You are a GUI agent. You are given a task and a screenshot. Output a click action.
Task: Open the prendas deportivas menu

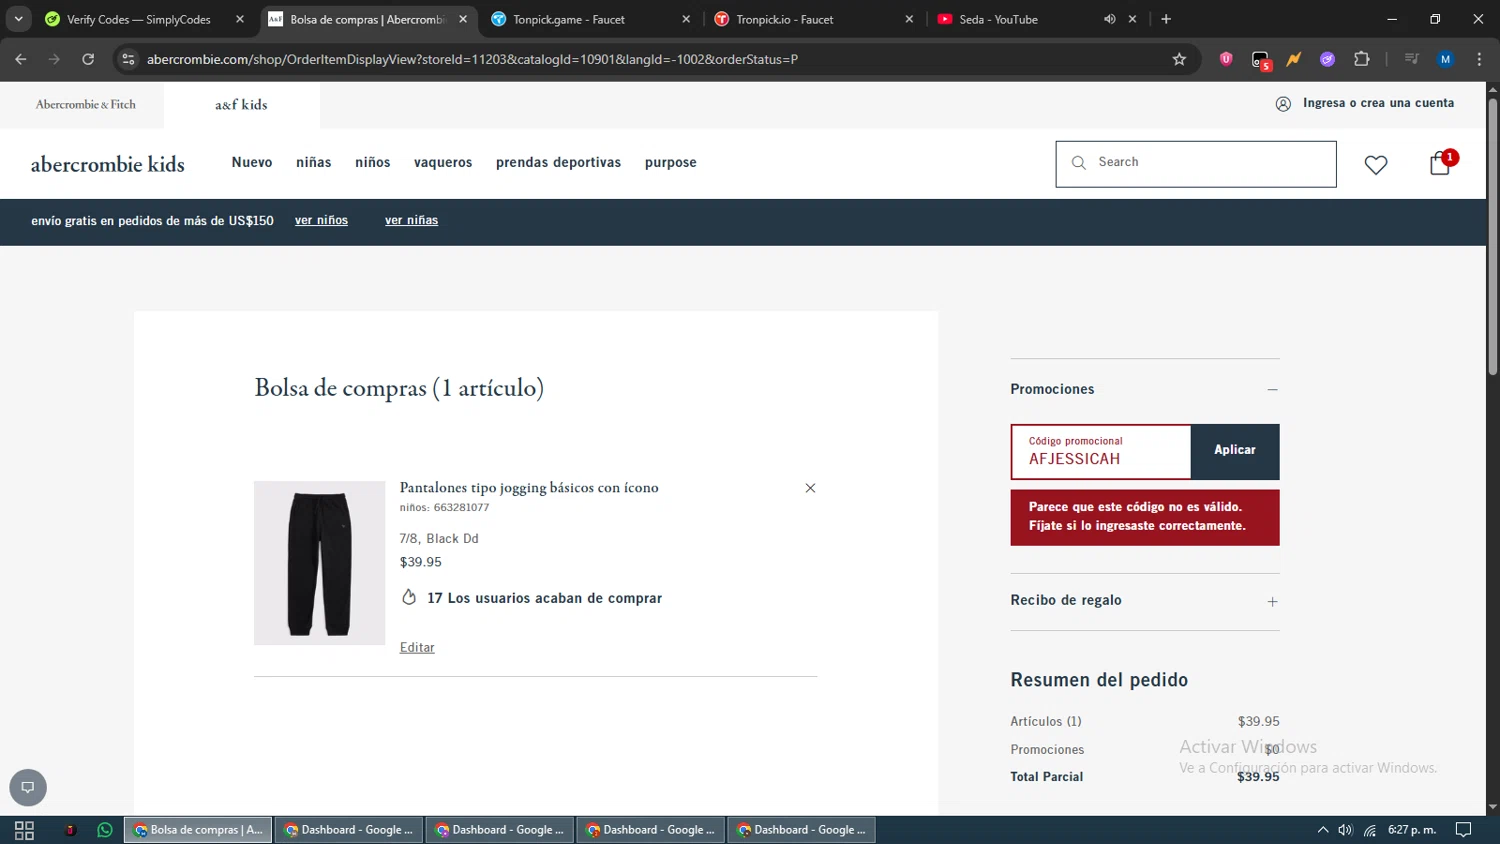coord(558,162)
